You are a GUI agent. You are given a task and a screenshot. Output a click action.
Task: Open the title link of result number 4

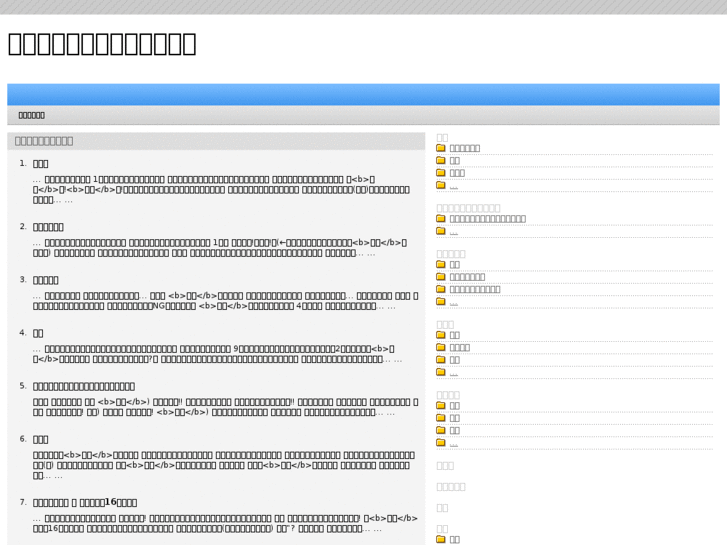click(38, 333)
